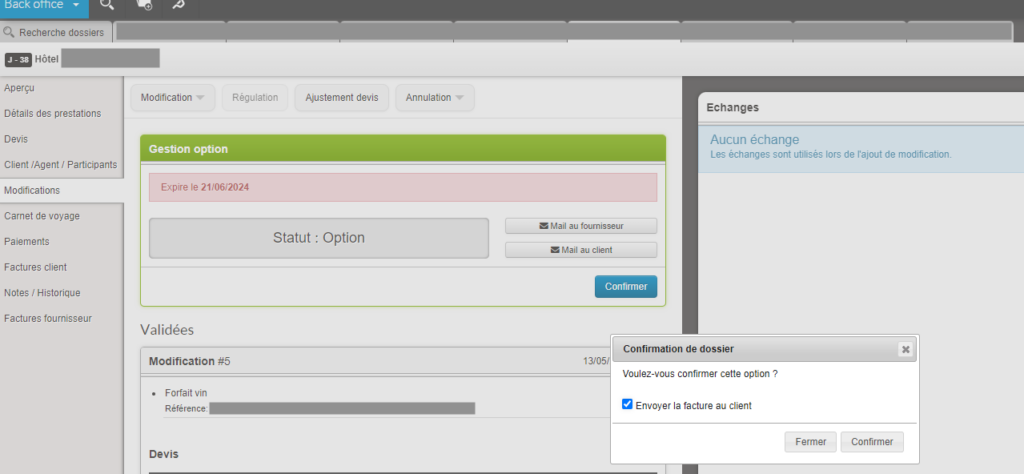Uncheck Envoyer la facture au client
Viewport: 1024px width, 474px height.
pos(627,405)
